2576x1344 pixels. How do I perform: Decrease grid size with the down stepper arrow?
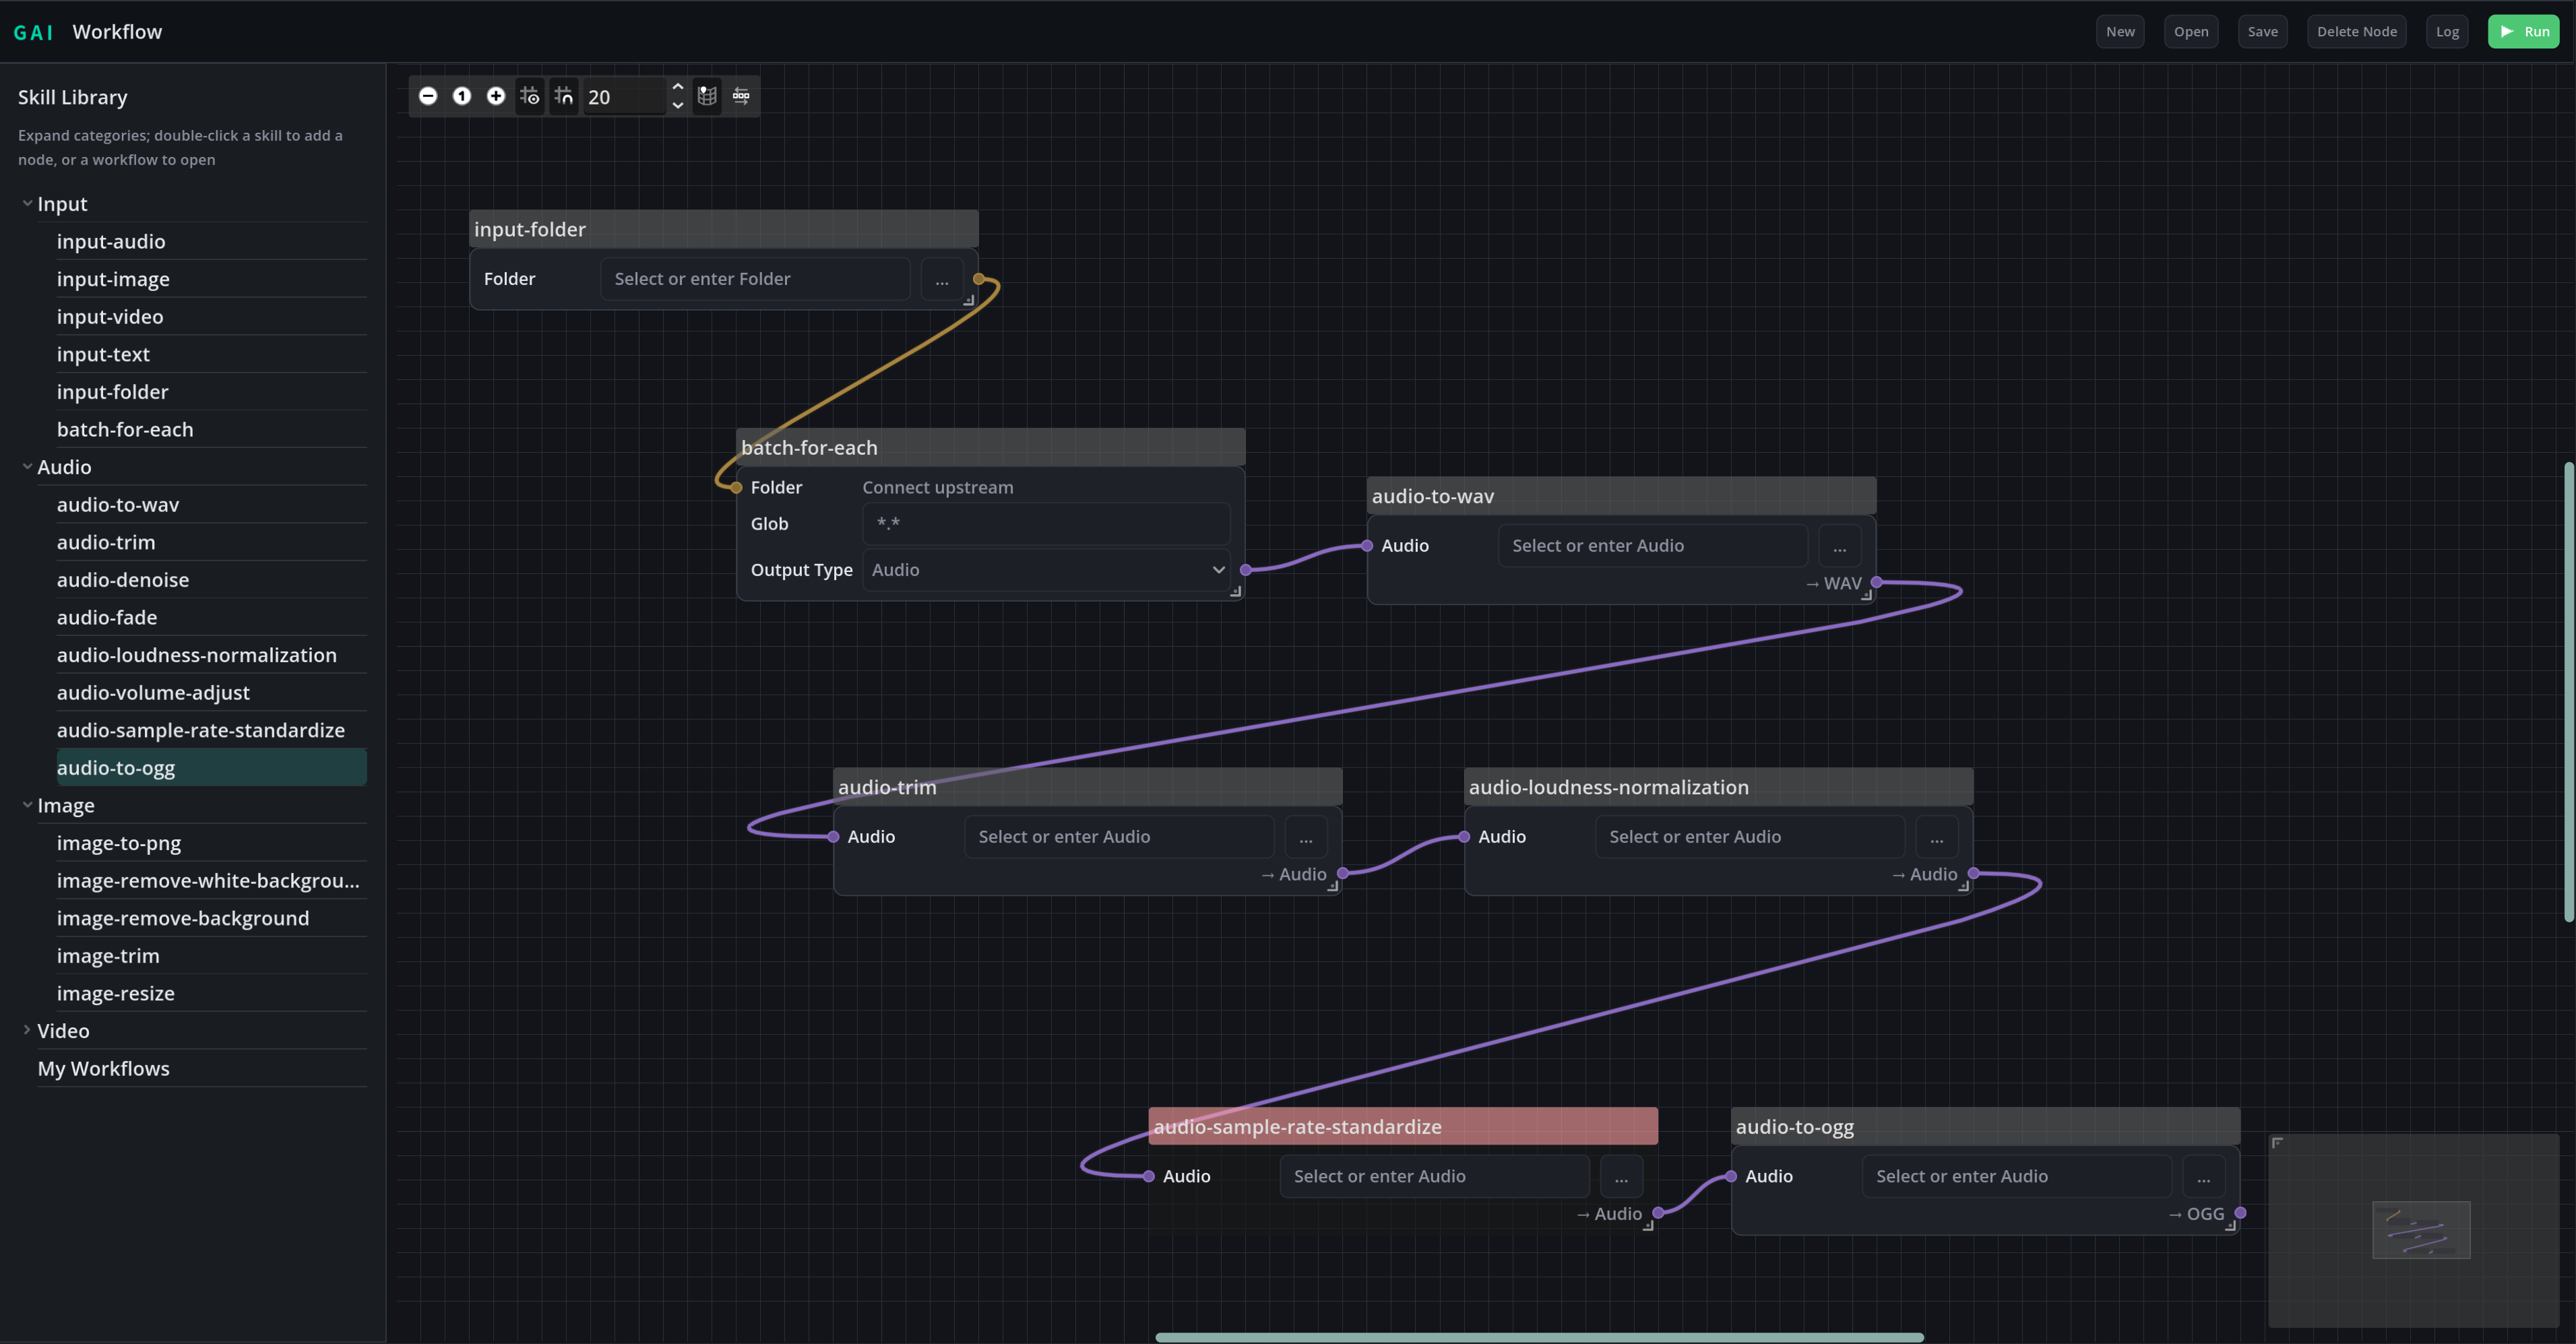pyautogui.click(x=677, y=105)
